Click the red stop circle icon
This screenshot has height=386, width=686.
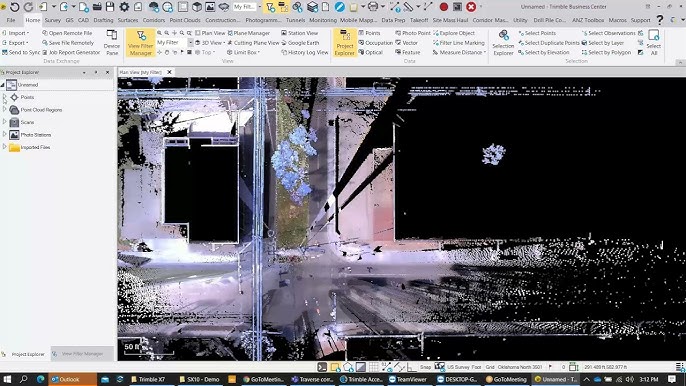444,7
